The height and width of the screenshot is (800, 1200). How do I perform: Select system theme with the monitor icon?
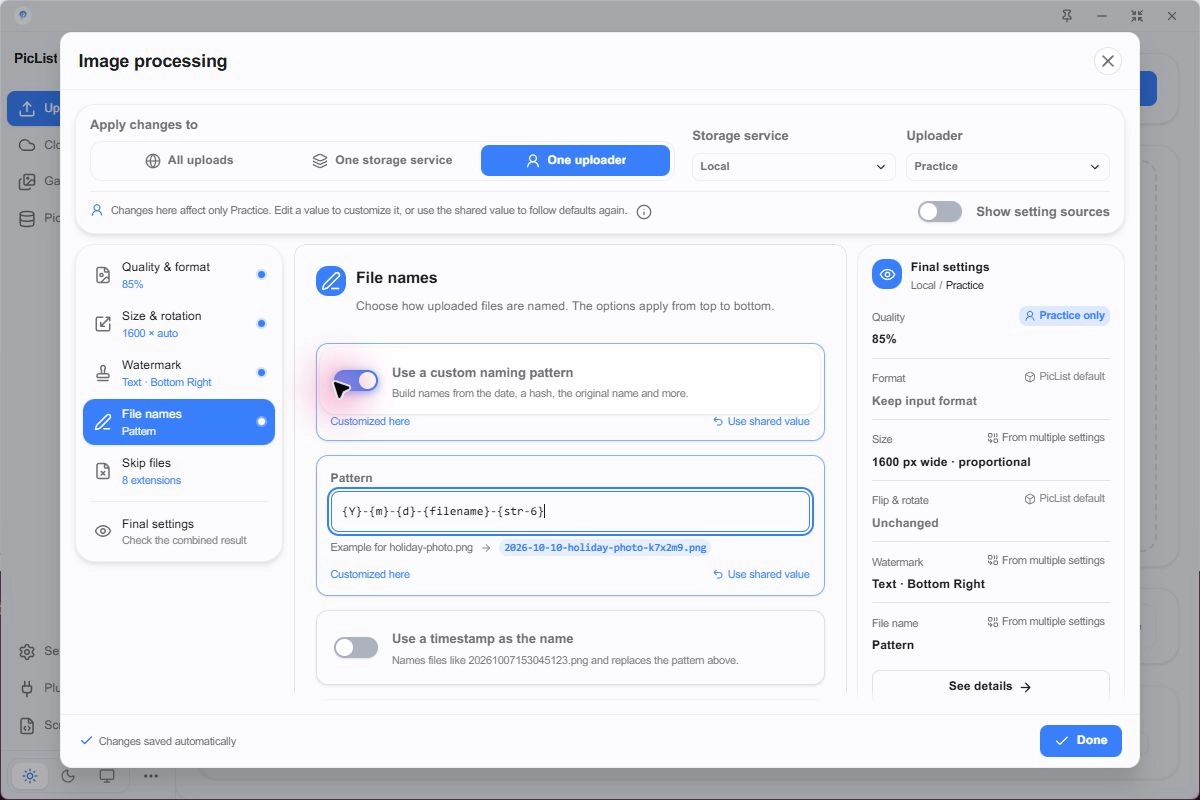pos(107,776)
